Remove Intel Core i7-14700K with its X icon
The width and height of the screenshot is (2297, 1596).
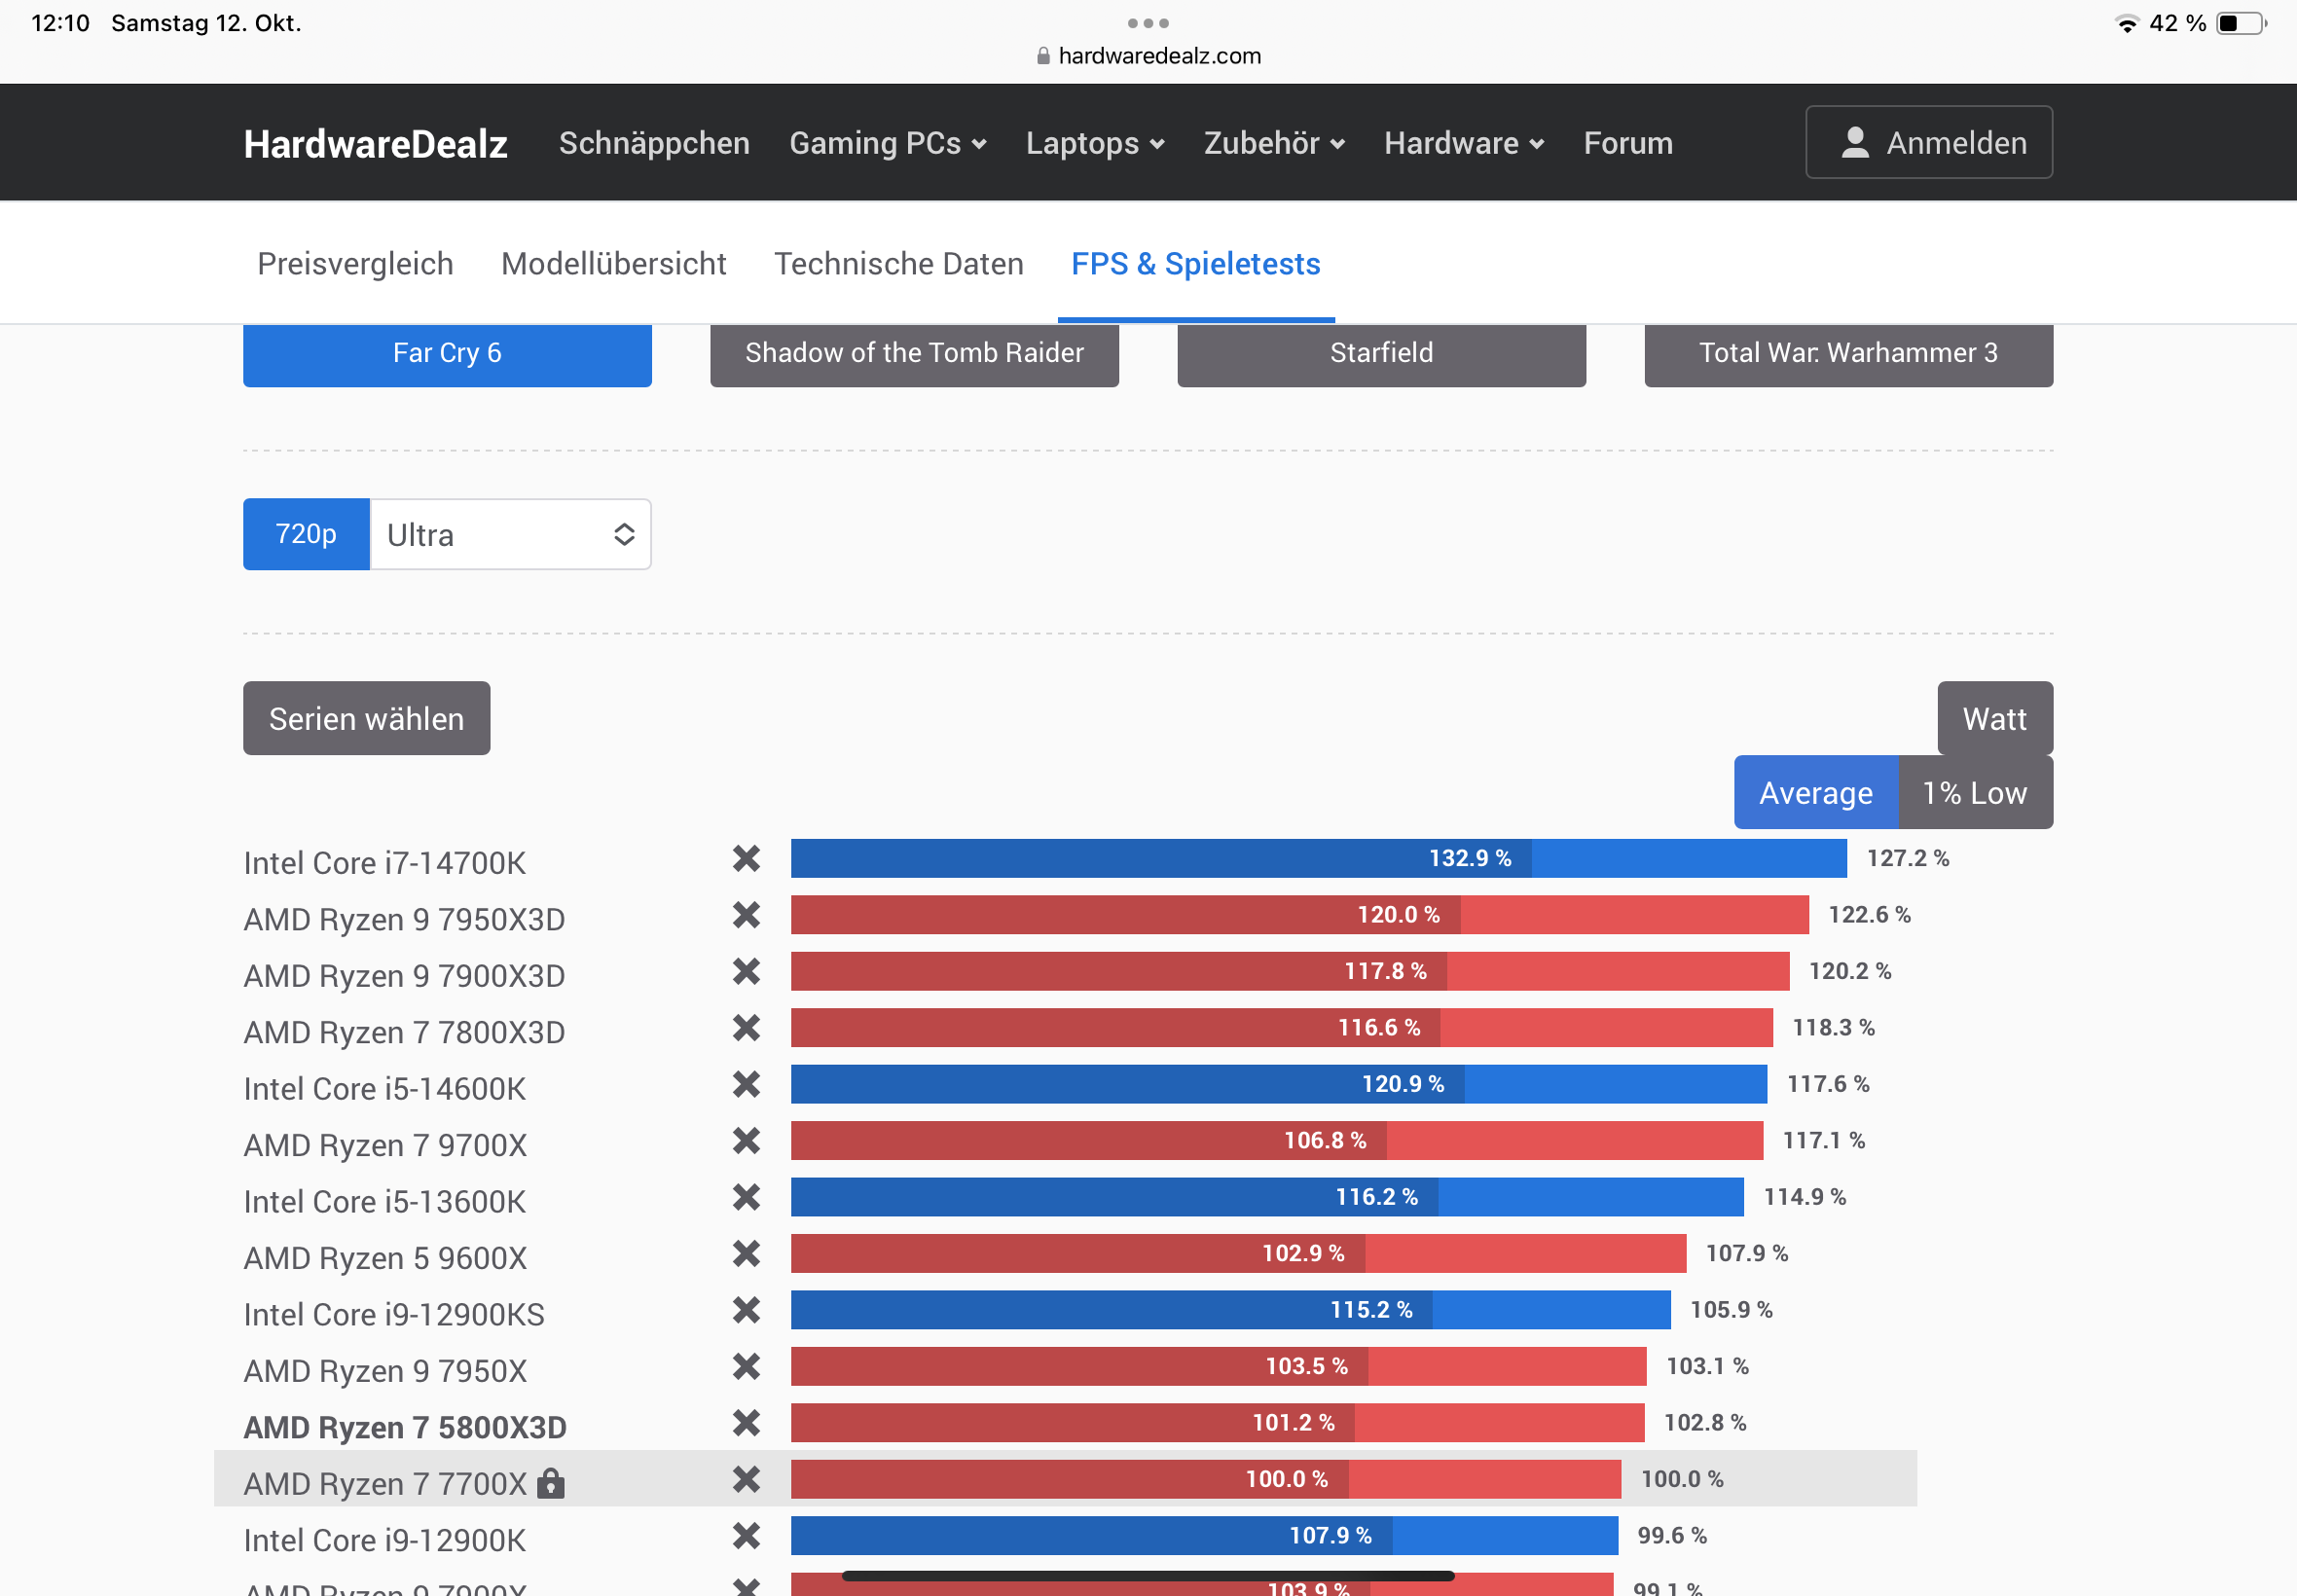[x=746, y=858]
